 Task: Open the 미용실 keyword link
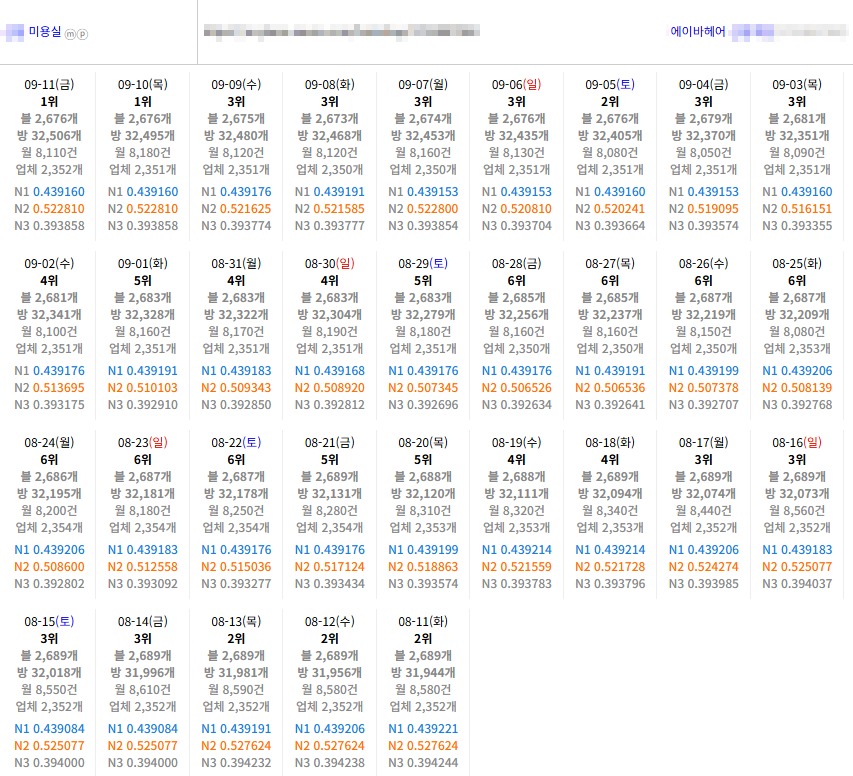pyautogui.click(x=45, y=32)
